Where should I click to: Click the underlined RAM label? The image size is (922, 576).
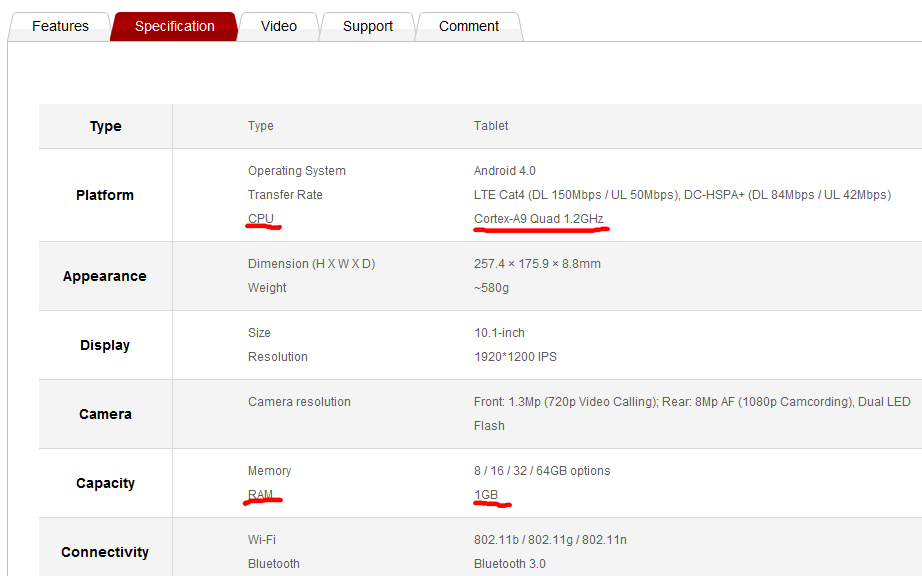(x=260, y=495)
